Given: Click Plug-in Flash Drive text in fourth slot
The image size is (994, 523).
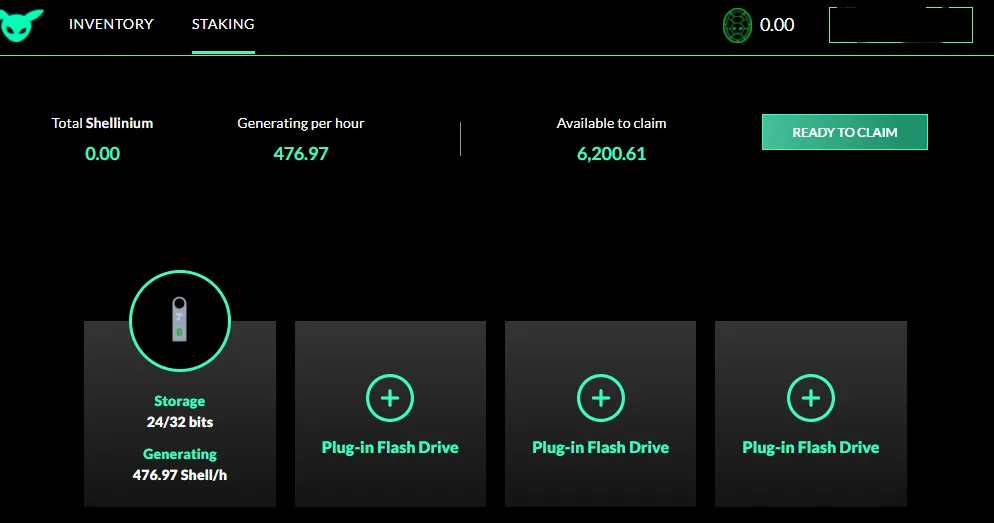Looking at the screenshot, I should pos(811,448).
